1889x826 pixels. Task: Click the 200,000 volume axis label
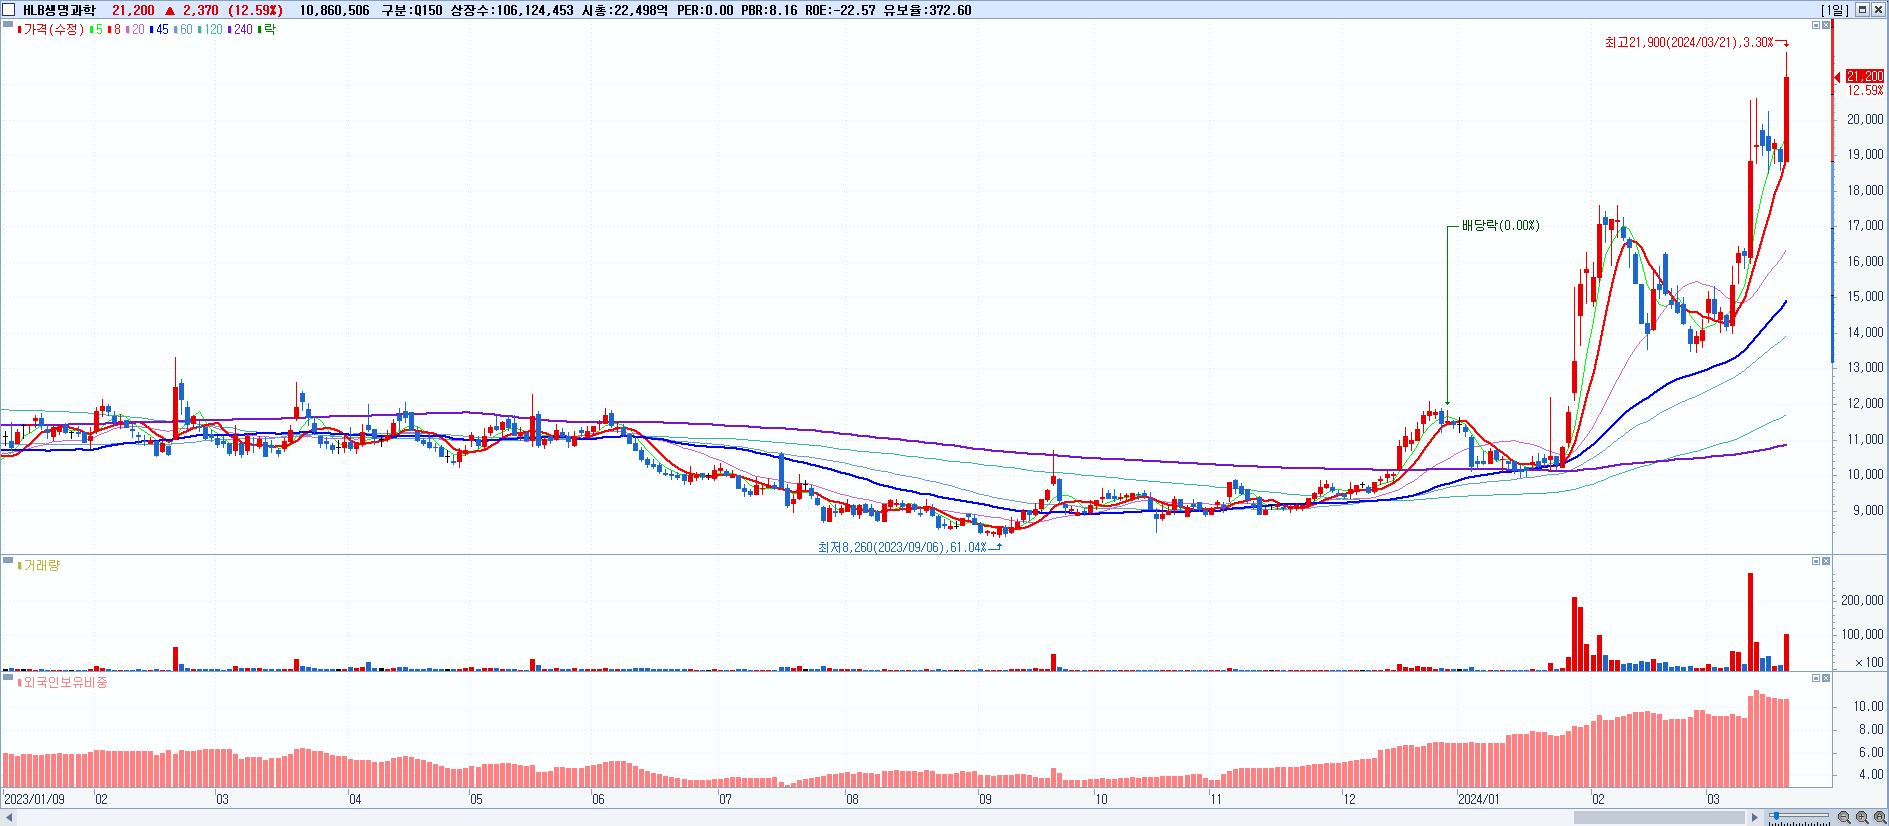[x=1862, y=600]
